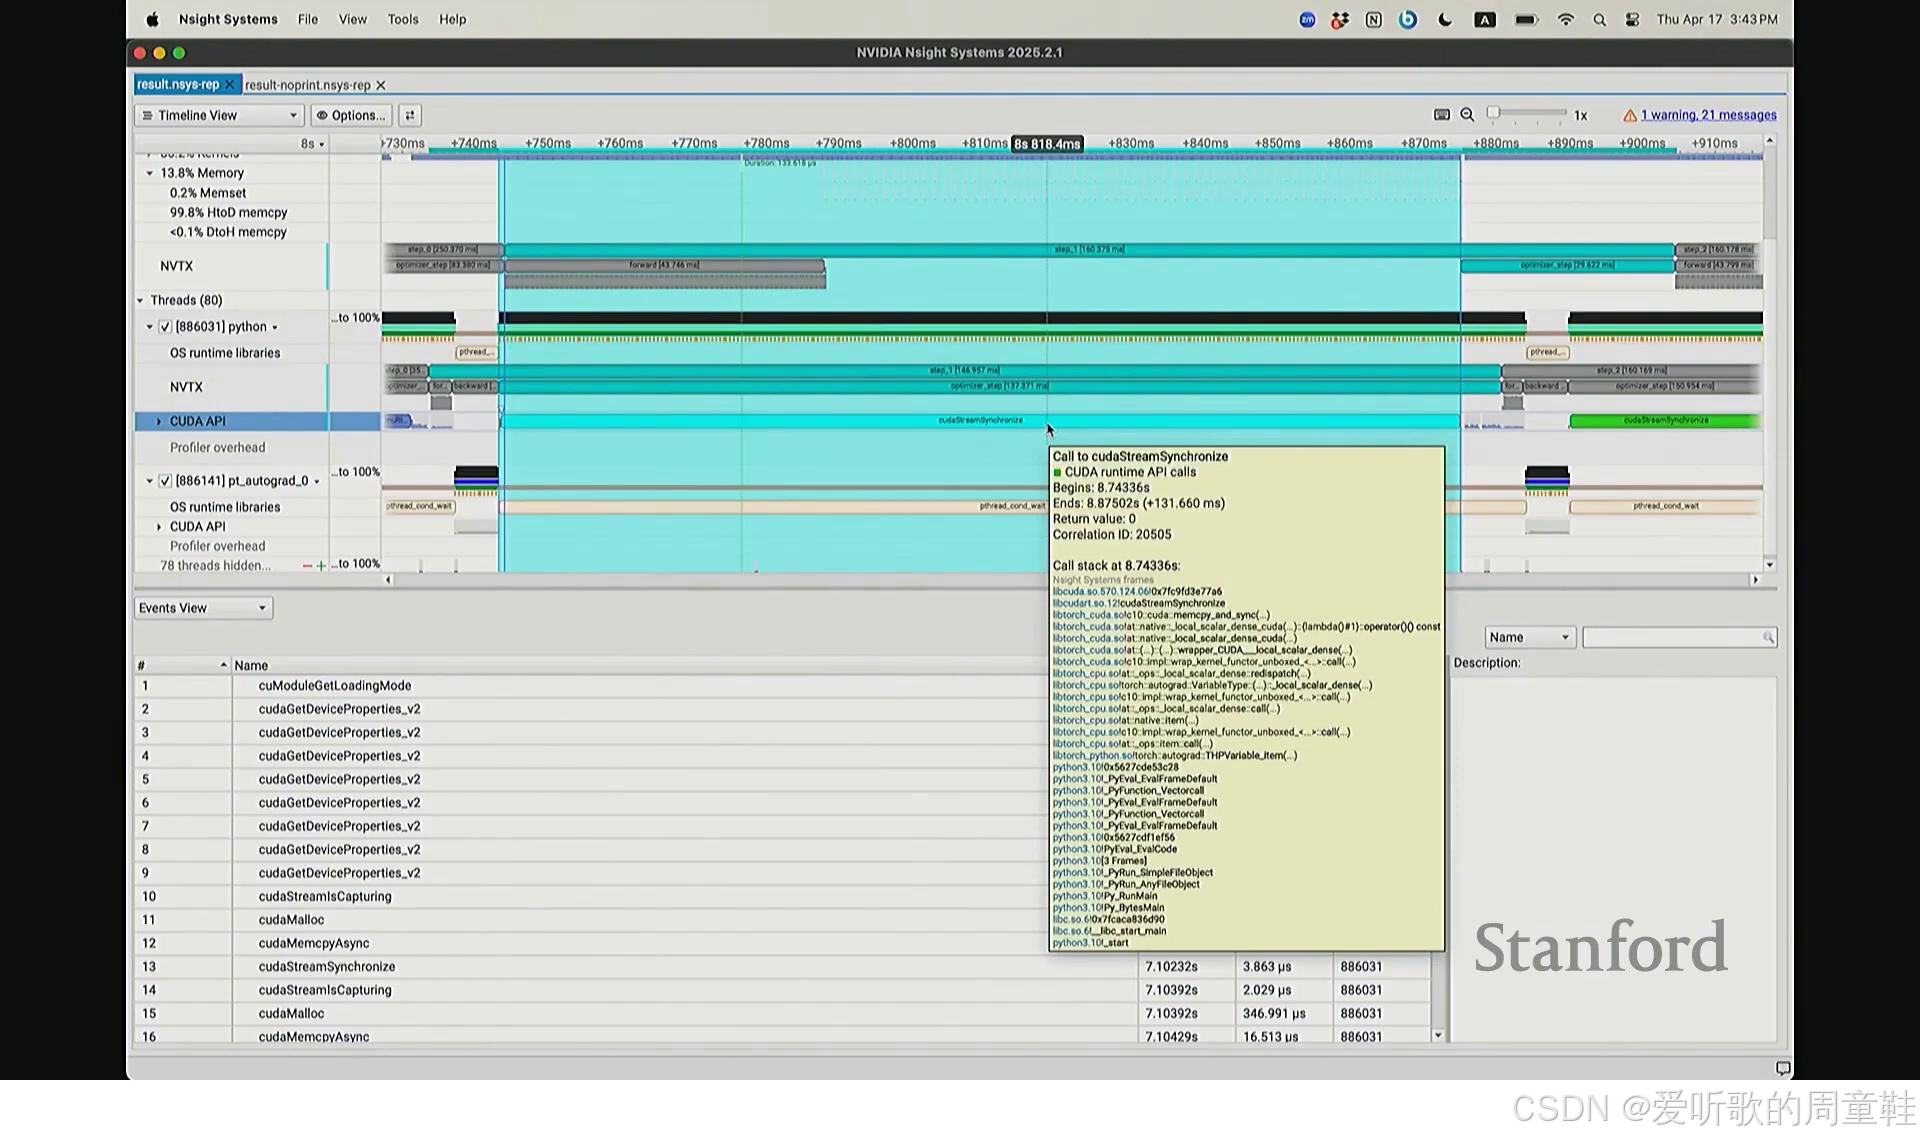This screenshot has width=1920, height=1140.
Task: Click the green plus show-threads icon
Action: pyautogui.click(x=321, y=566)
